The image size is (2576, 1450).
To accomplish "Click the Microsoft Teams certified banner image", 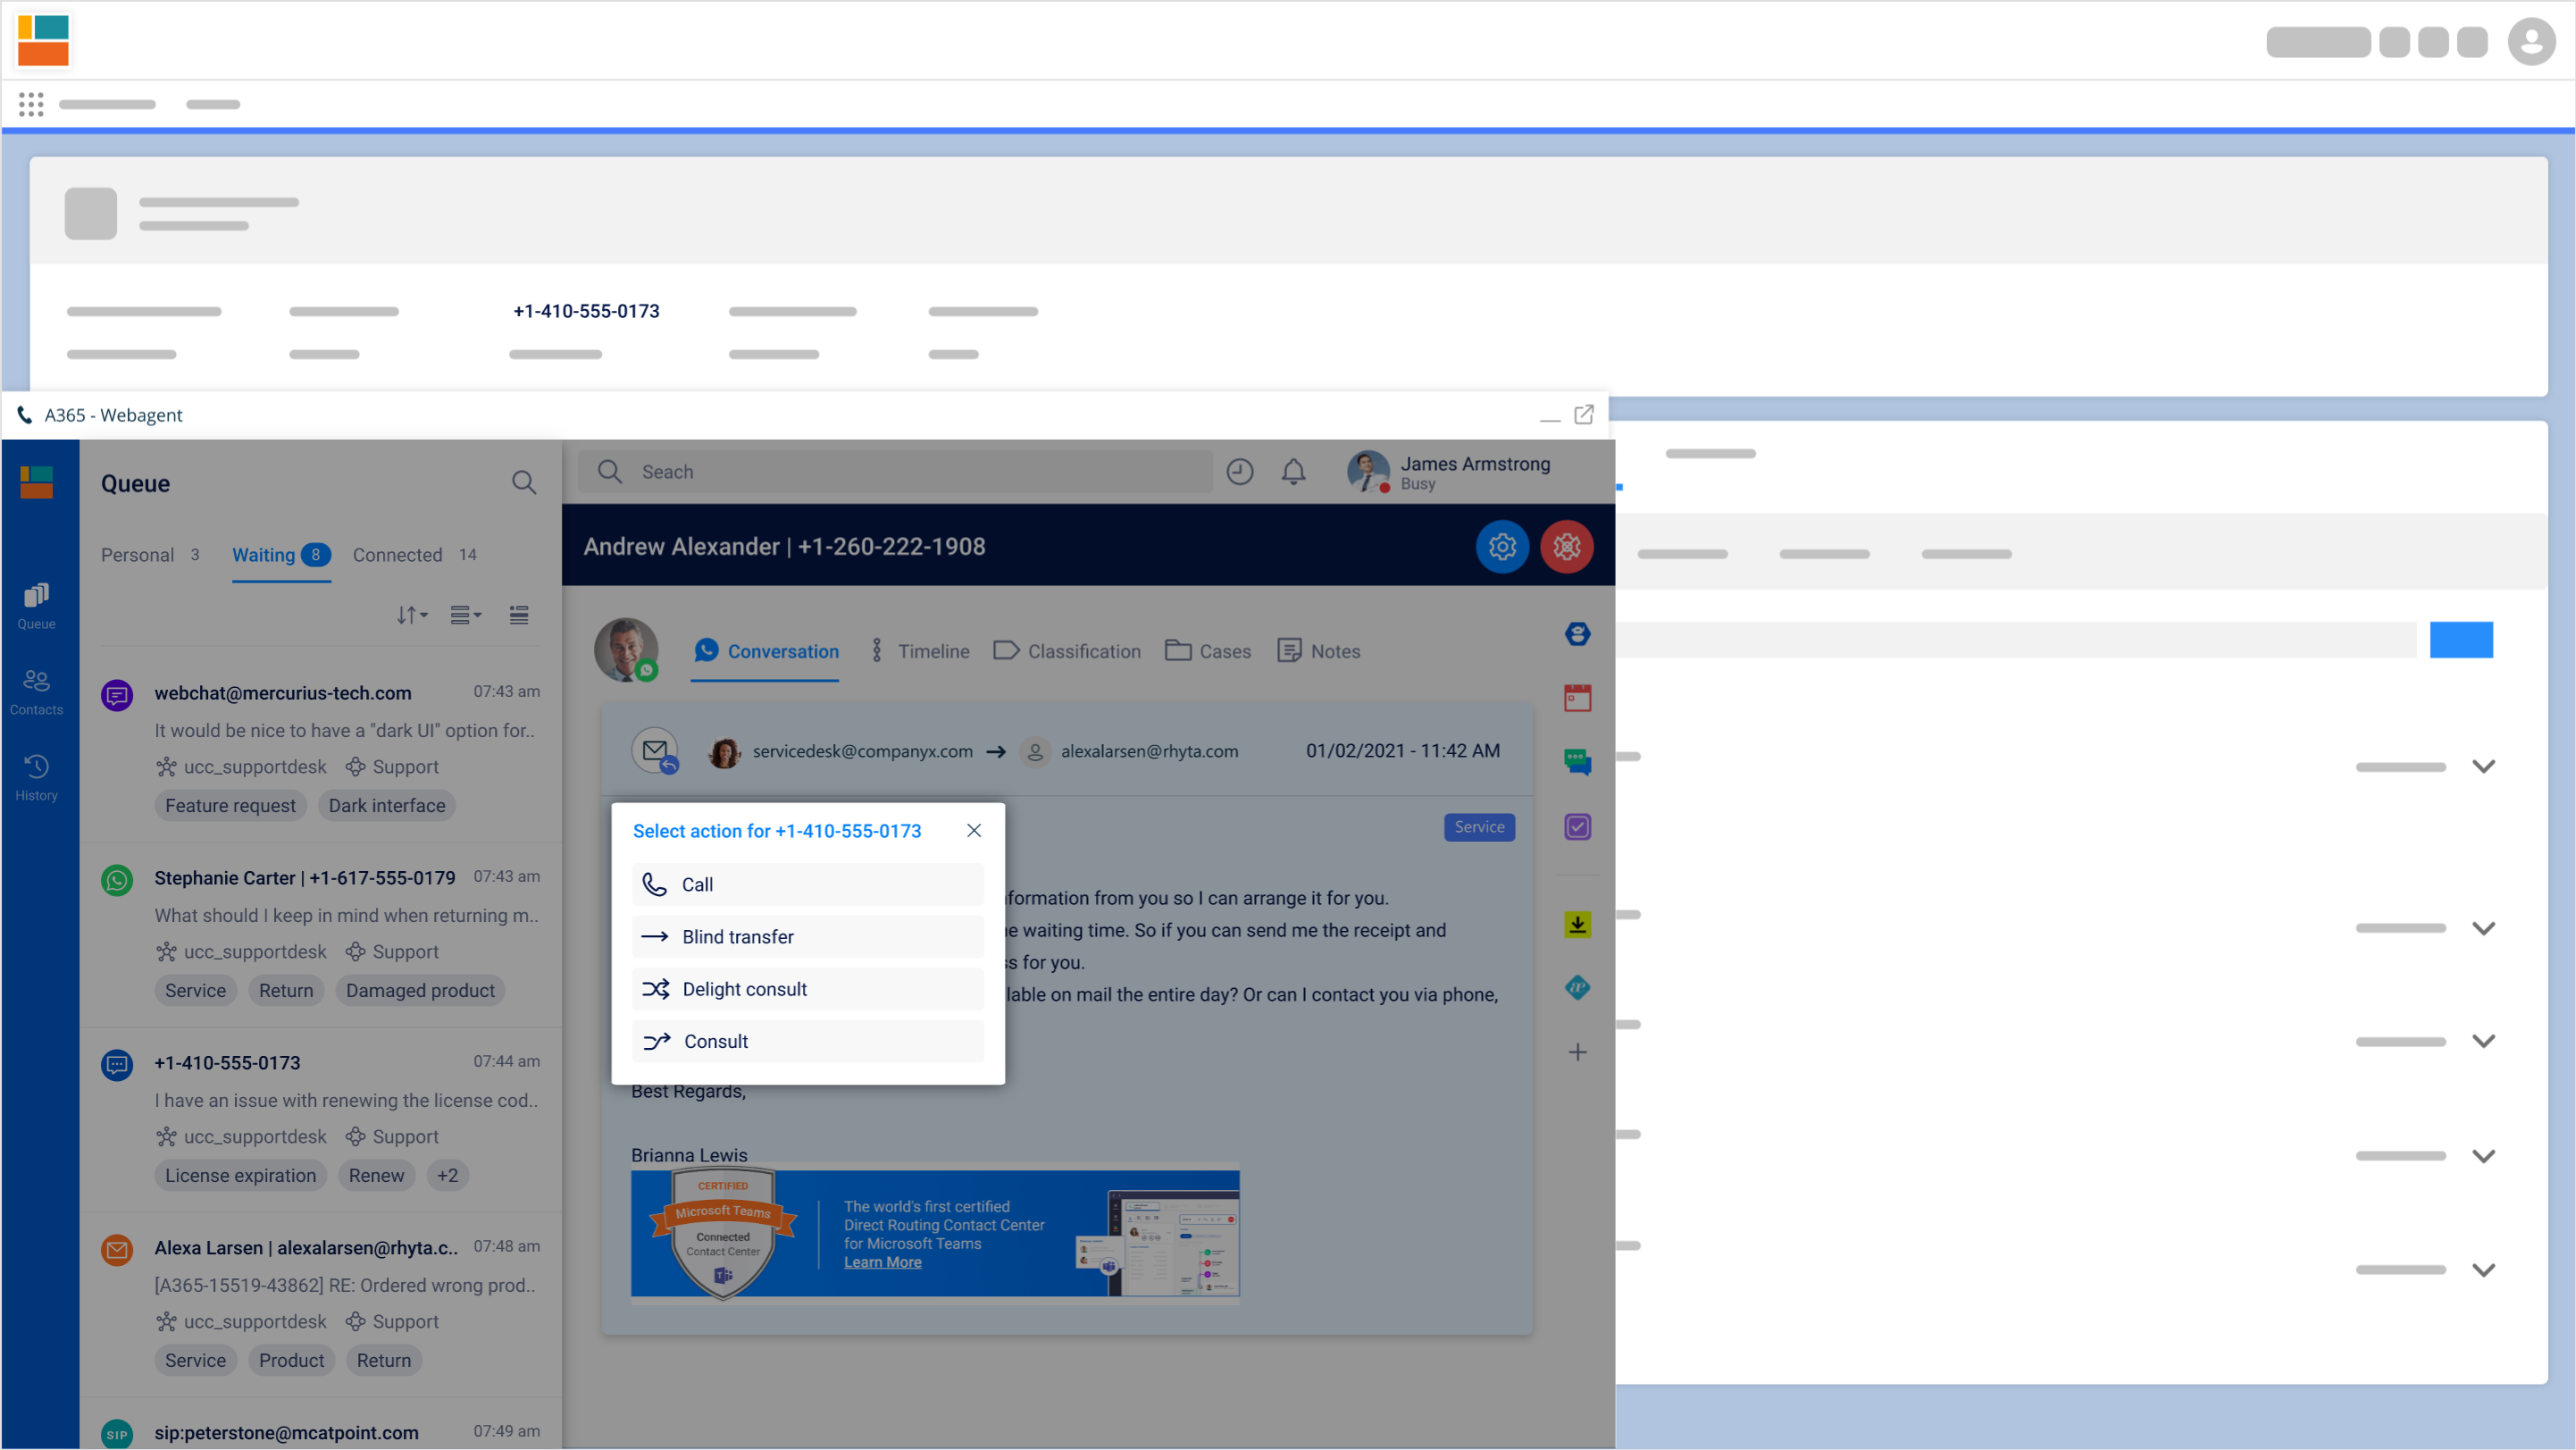I will point(935,1235).
